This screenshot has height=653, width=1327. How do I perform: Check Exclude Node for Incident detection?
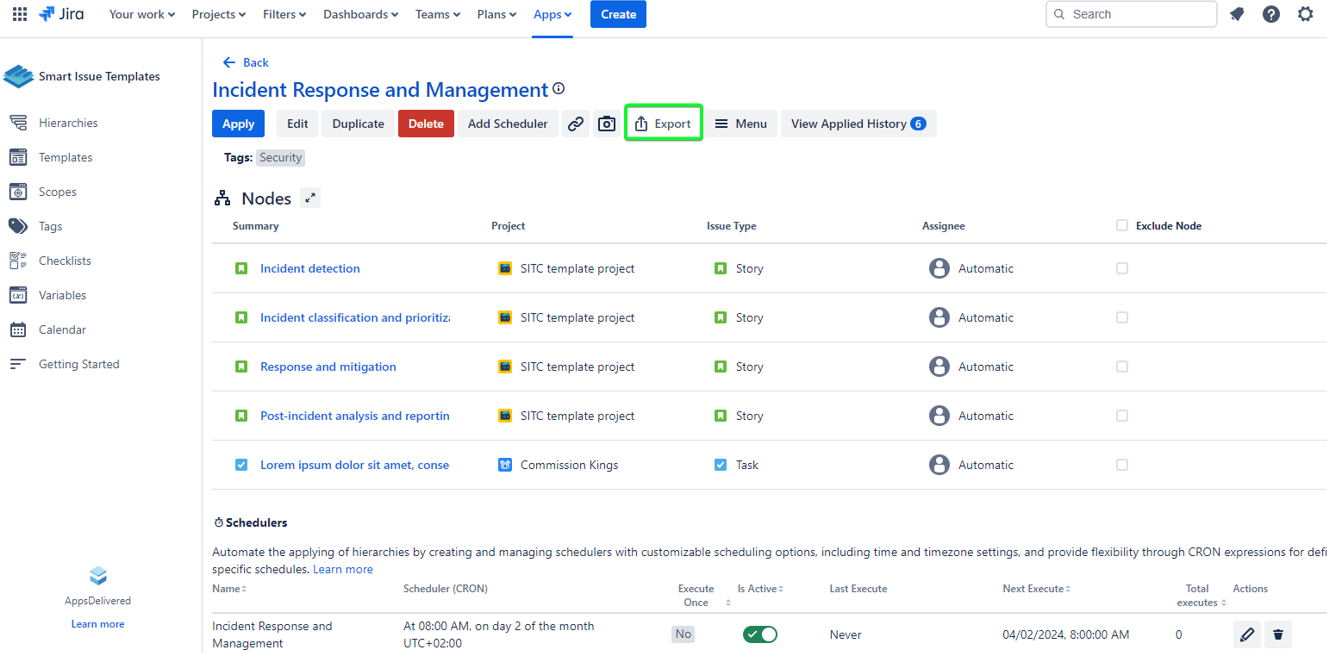[x=1122, y=268]
